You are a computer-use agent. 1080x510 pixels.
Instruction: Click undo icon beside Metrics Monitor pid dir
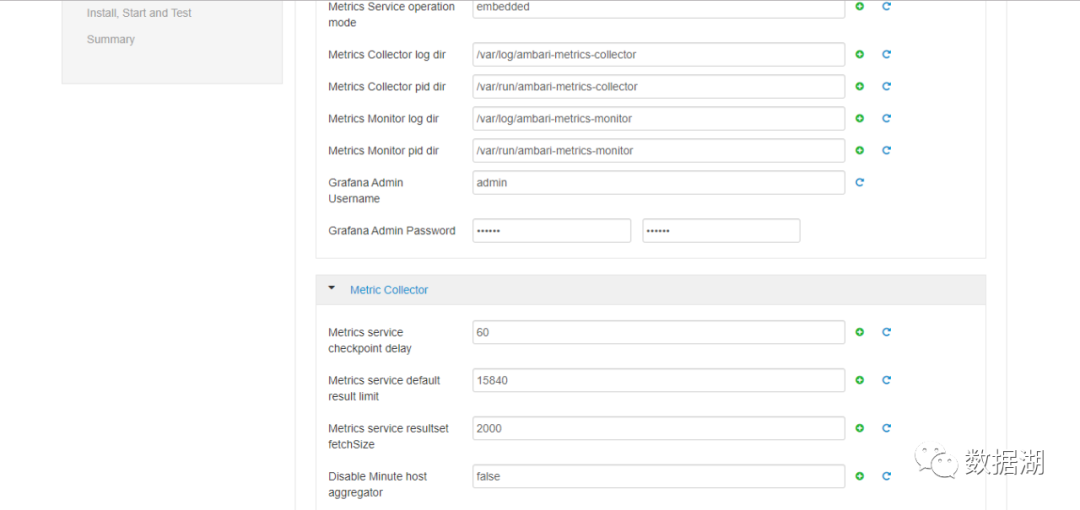[886, 151]
